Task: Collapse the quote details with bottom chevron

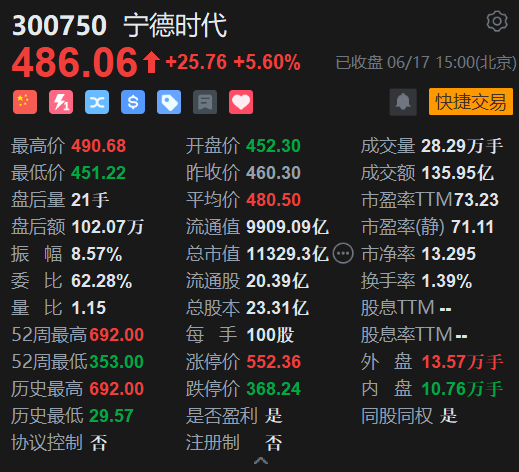Action: [261, 461]
